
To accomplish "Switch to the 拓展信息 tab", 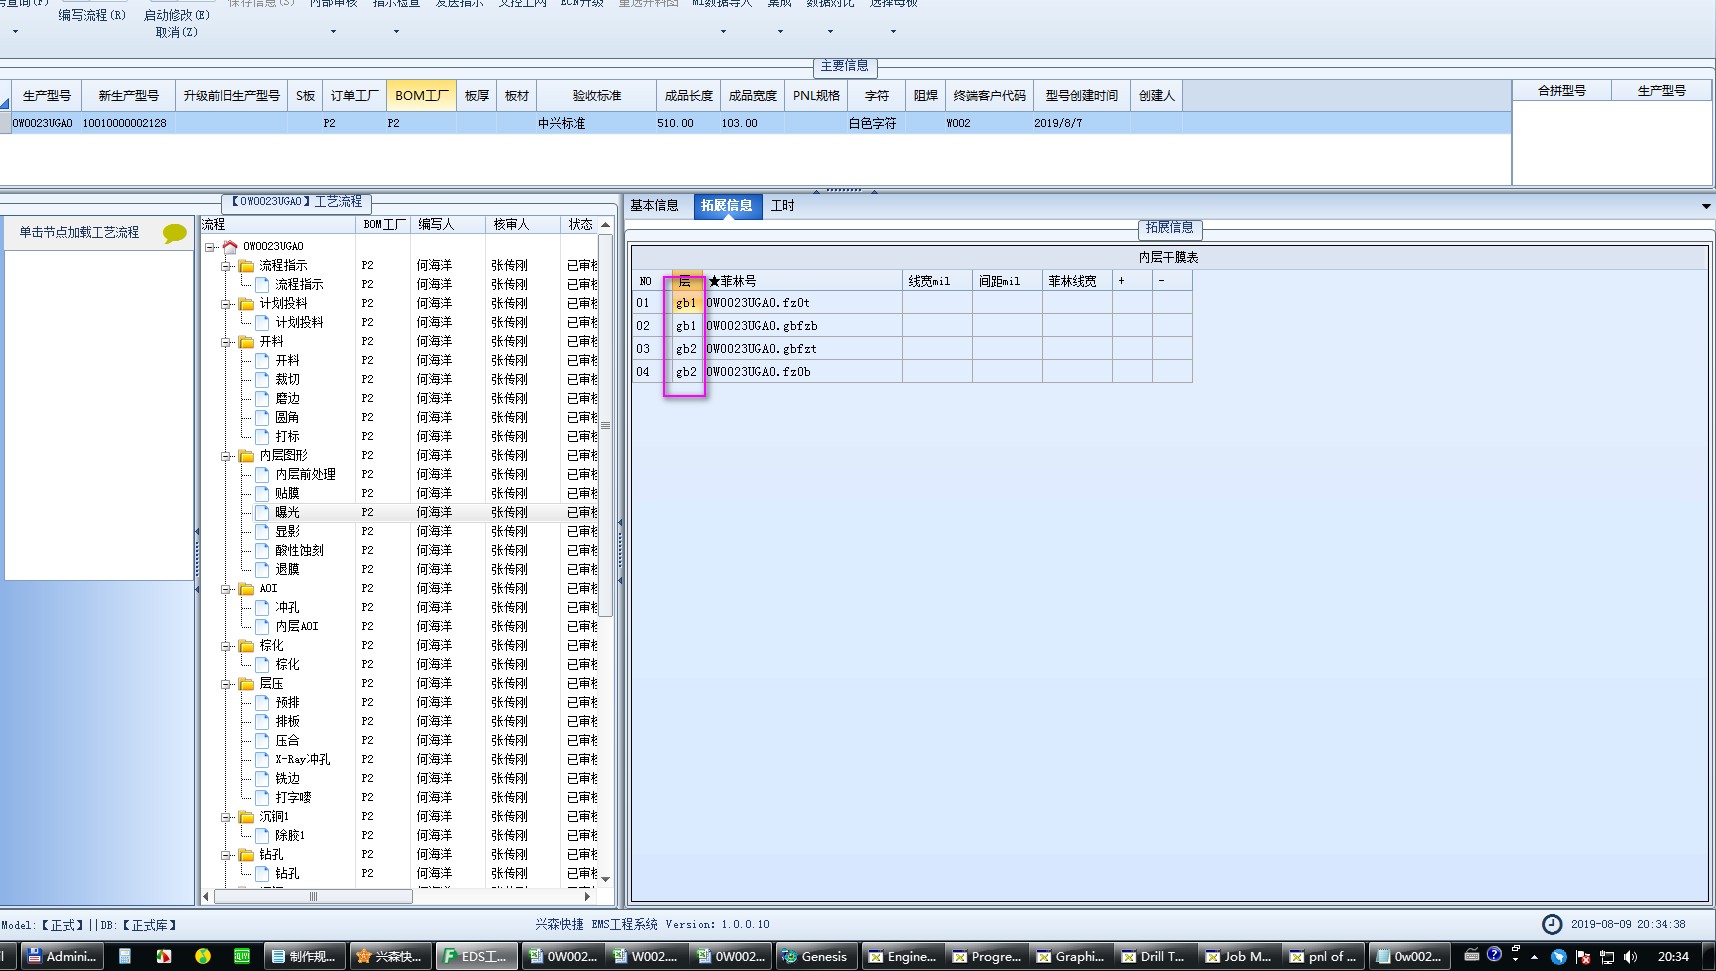I will (x=727, y=206).
